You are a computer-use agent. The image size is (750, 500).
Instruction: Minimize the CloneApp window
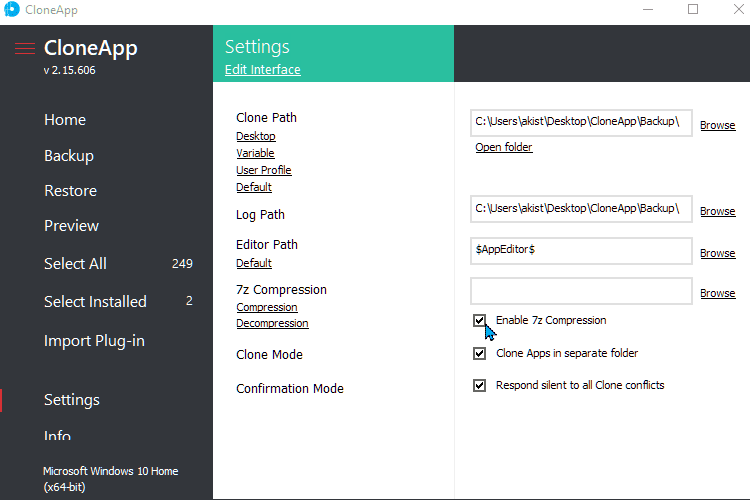(x=648, y=9)
